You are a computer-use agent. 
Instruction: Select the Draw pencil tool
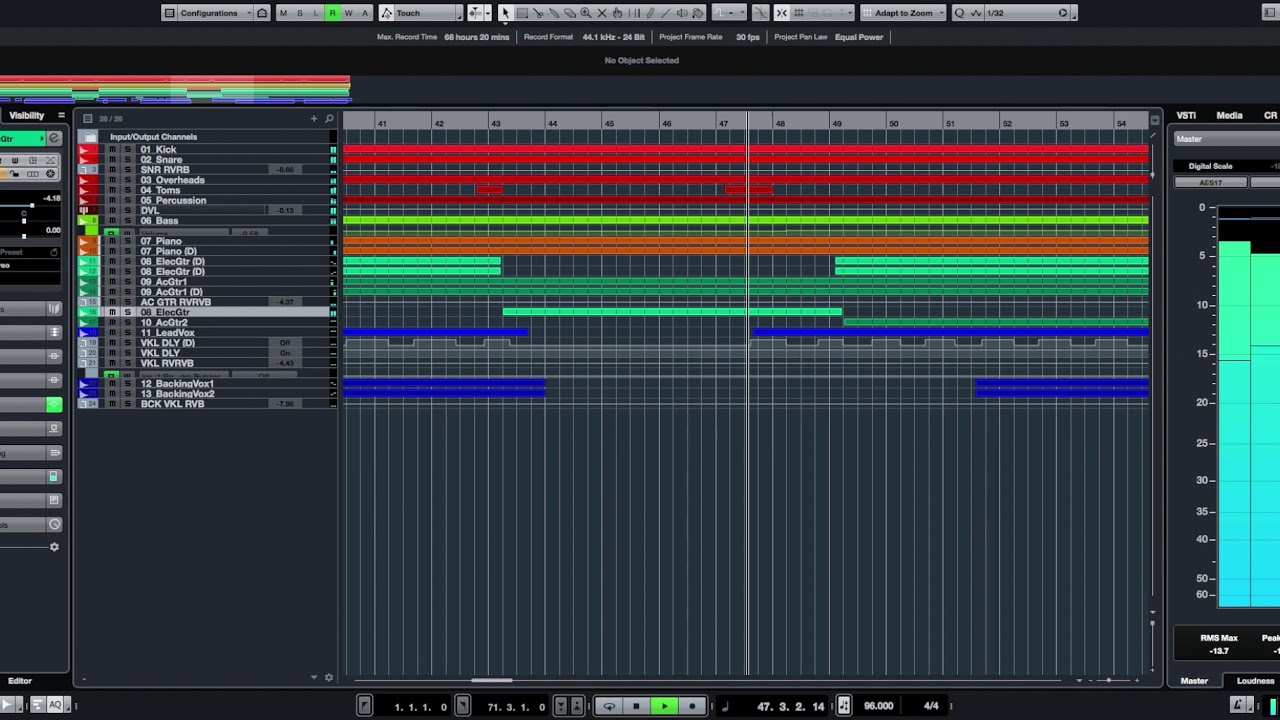click(651, 13)
